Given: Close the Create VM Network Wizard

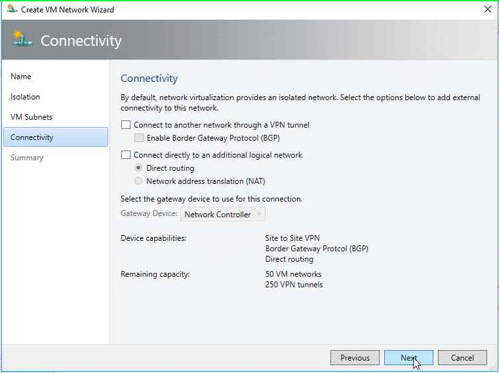Looking at the screenshot, I should pyautogui.click(x=487, y=9).
